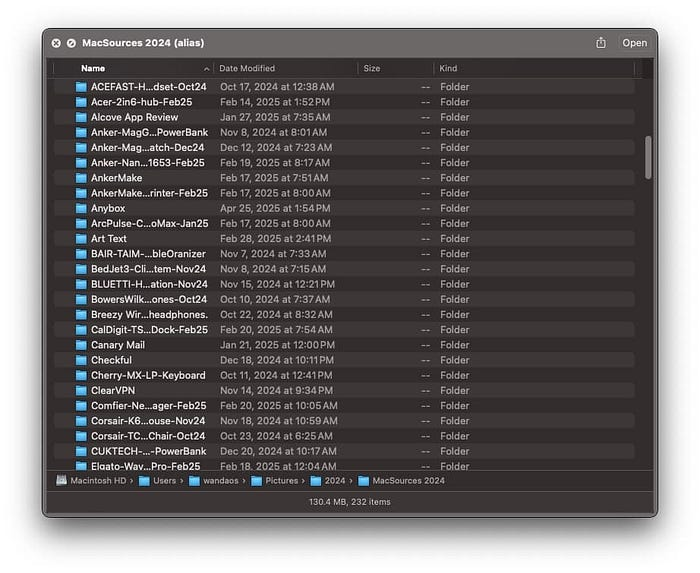Click date Apr 25, 2025 at 1:54 PM

(275, 208)
